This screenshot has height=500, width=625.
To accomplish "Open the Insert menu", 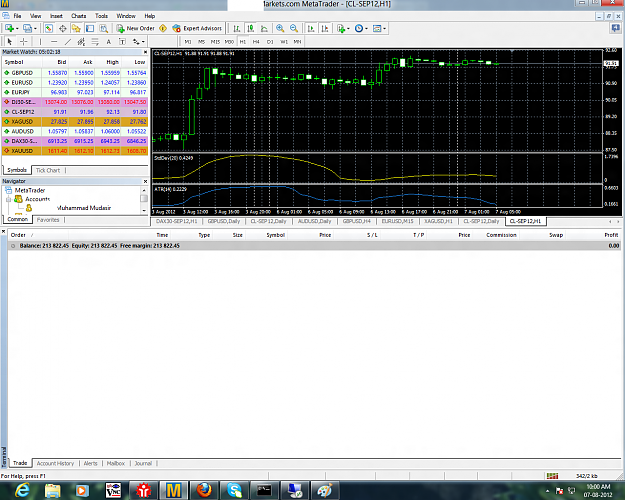I will [56, 16].
